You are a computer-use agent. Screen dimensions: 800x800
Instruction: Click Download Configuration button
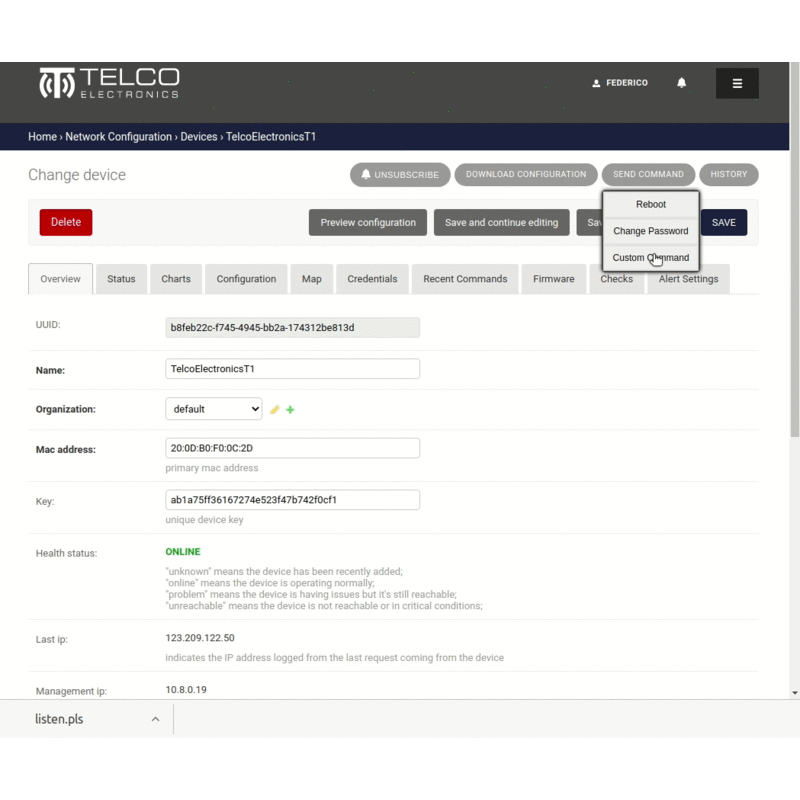[x=526, y=174]
